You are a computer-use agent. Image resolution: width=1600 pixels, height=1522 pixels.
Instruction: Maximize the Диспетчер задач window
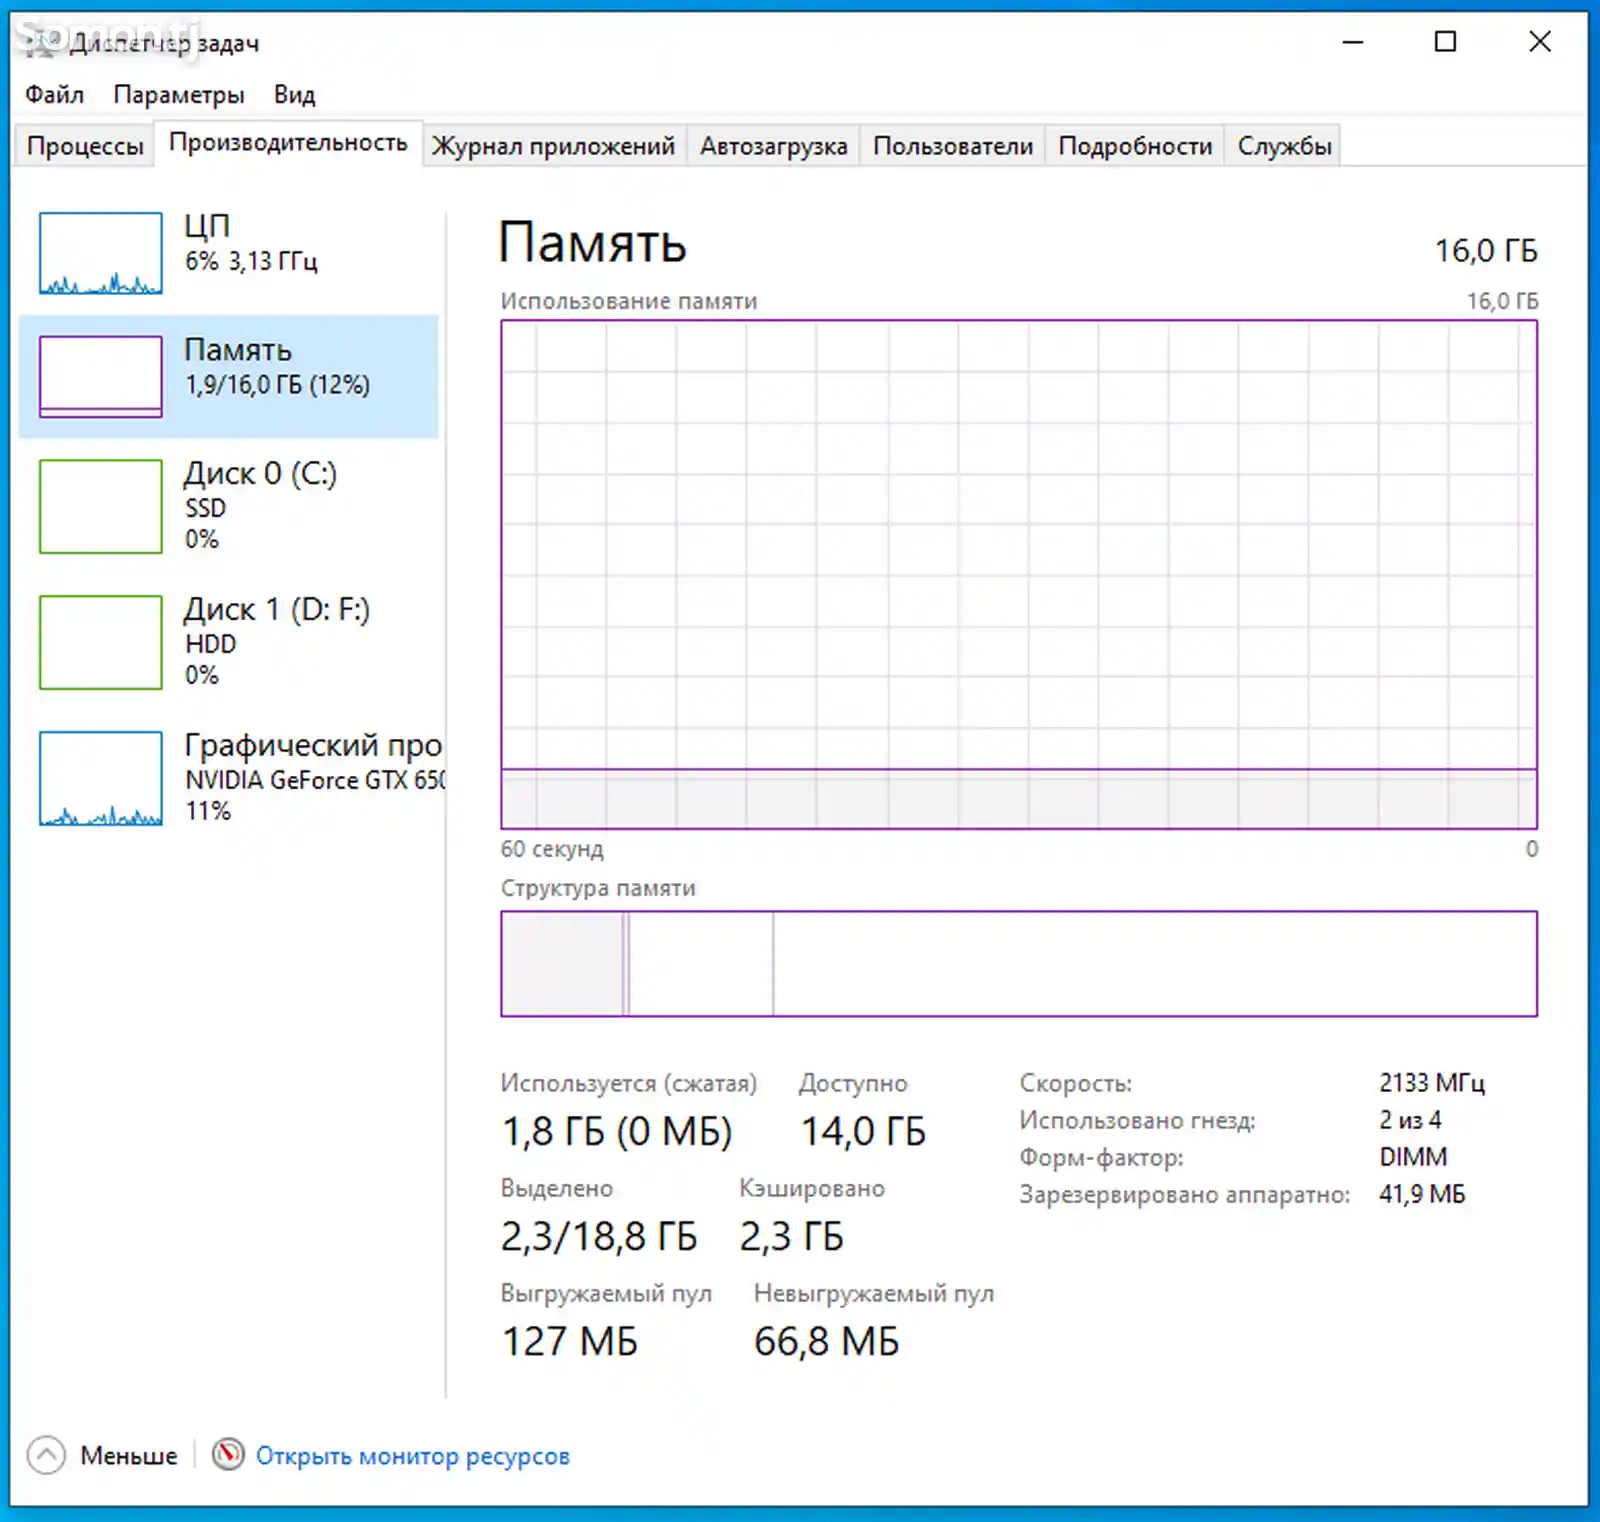[1445, 42]
